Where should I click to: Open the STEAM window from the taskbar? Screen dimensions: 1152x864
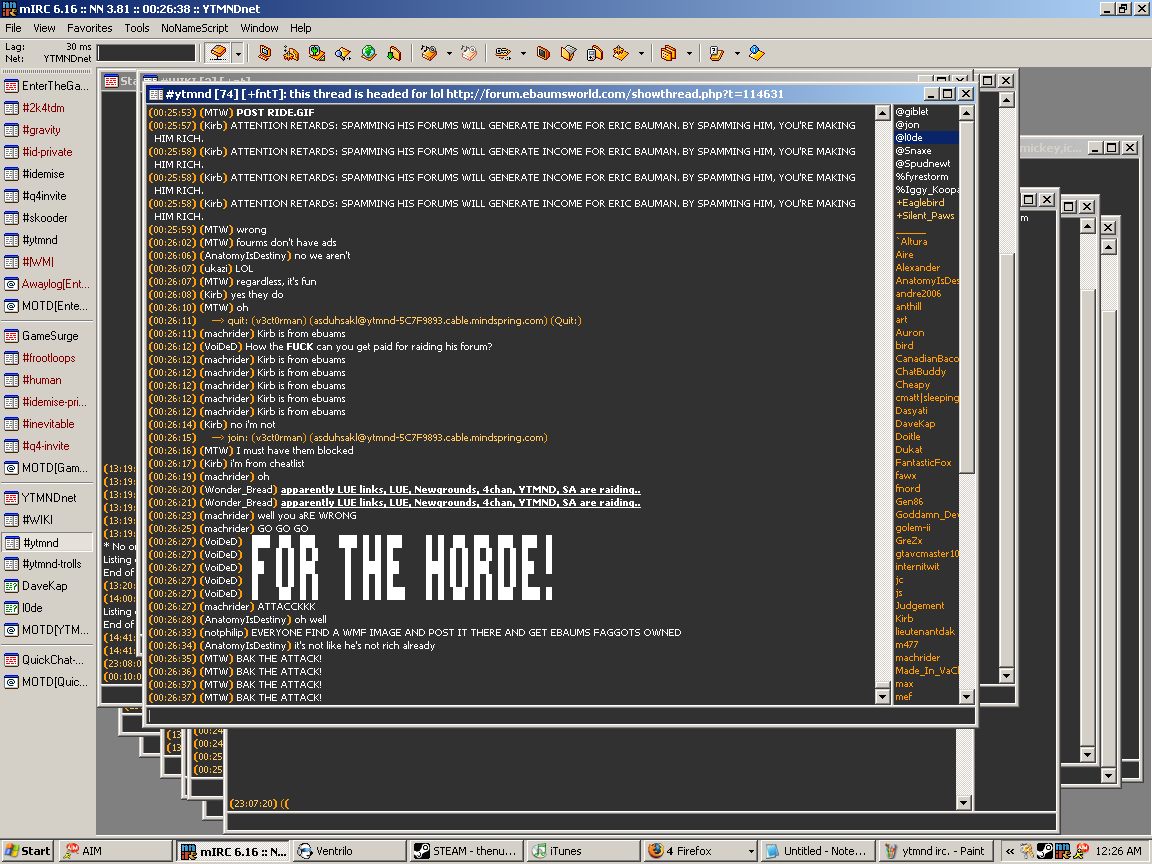click(x=465, y=851)
